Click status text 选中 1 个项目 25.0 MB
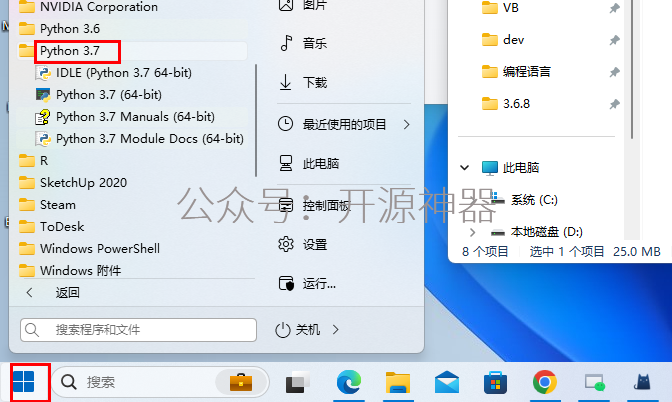Image resolution: width=672 pixels, height=402 pixels. [x=595, y=252]
